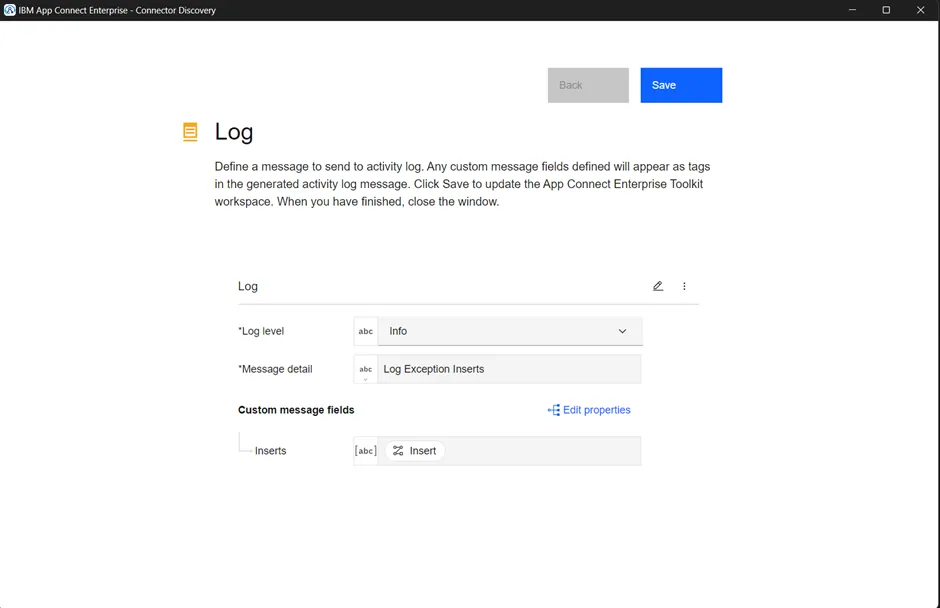This screenshot has width=940, height=608.
Task: Click the [abc] array type icon for Inserts
Action: 366,451
